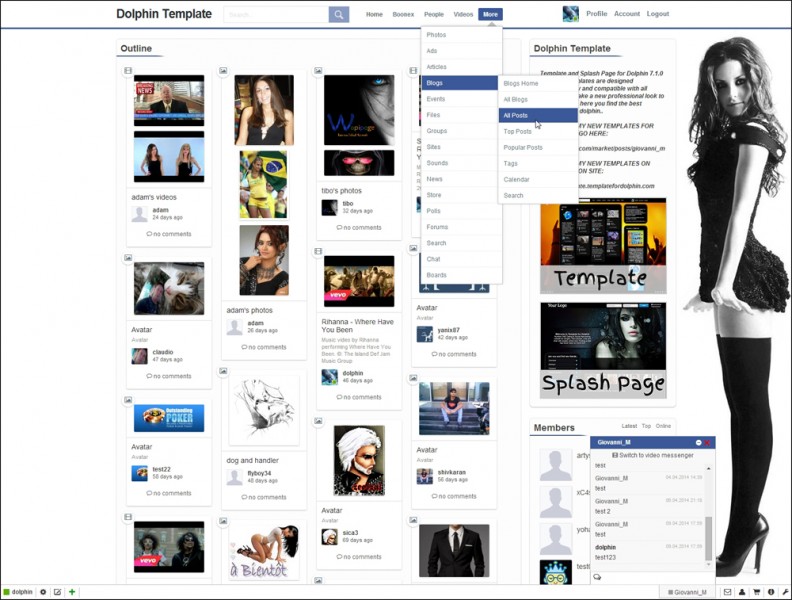Select Articles in the More menu
Viewport: 792px width, 600px height.
tap(461, 67)
